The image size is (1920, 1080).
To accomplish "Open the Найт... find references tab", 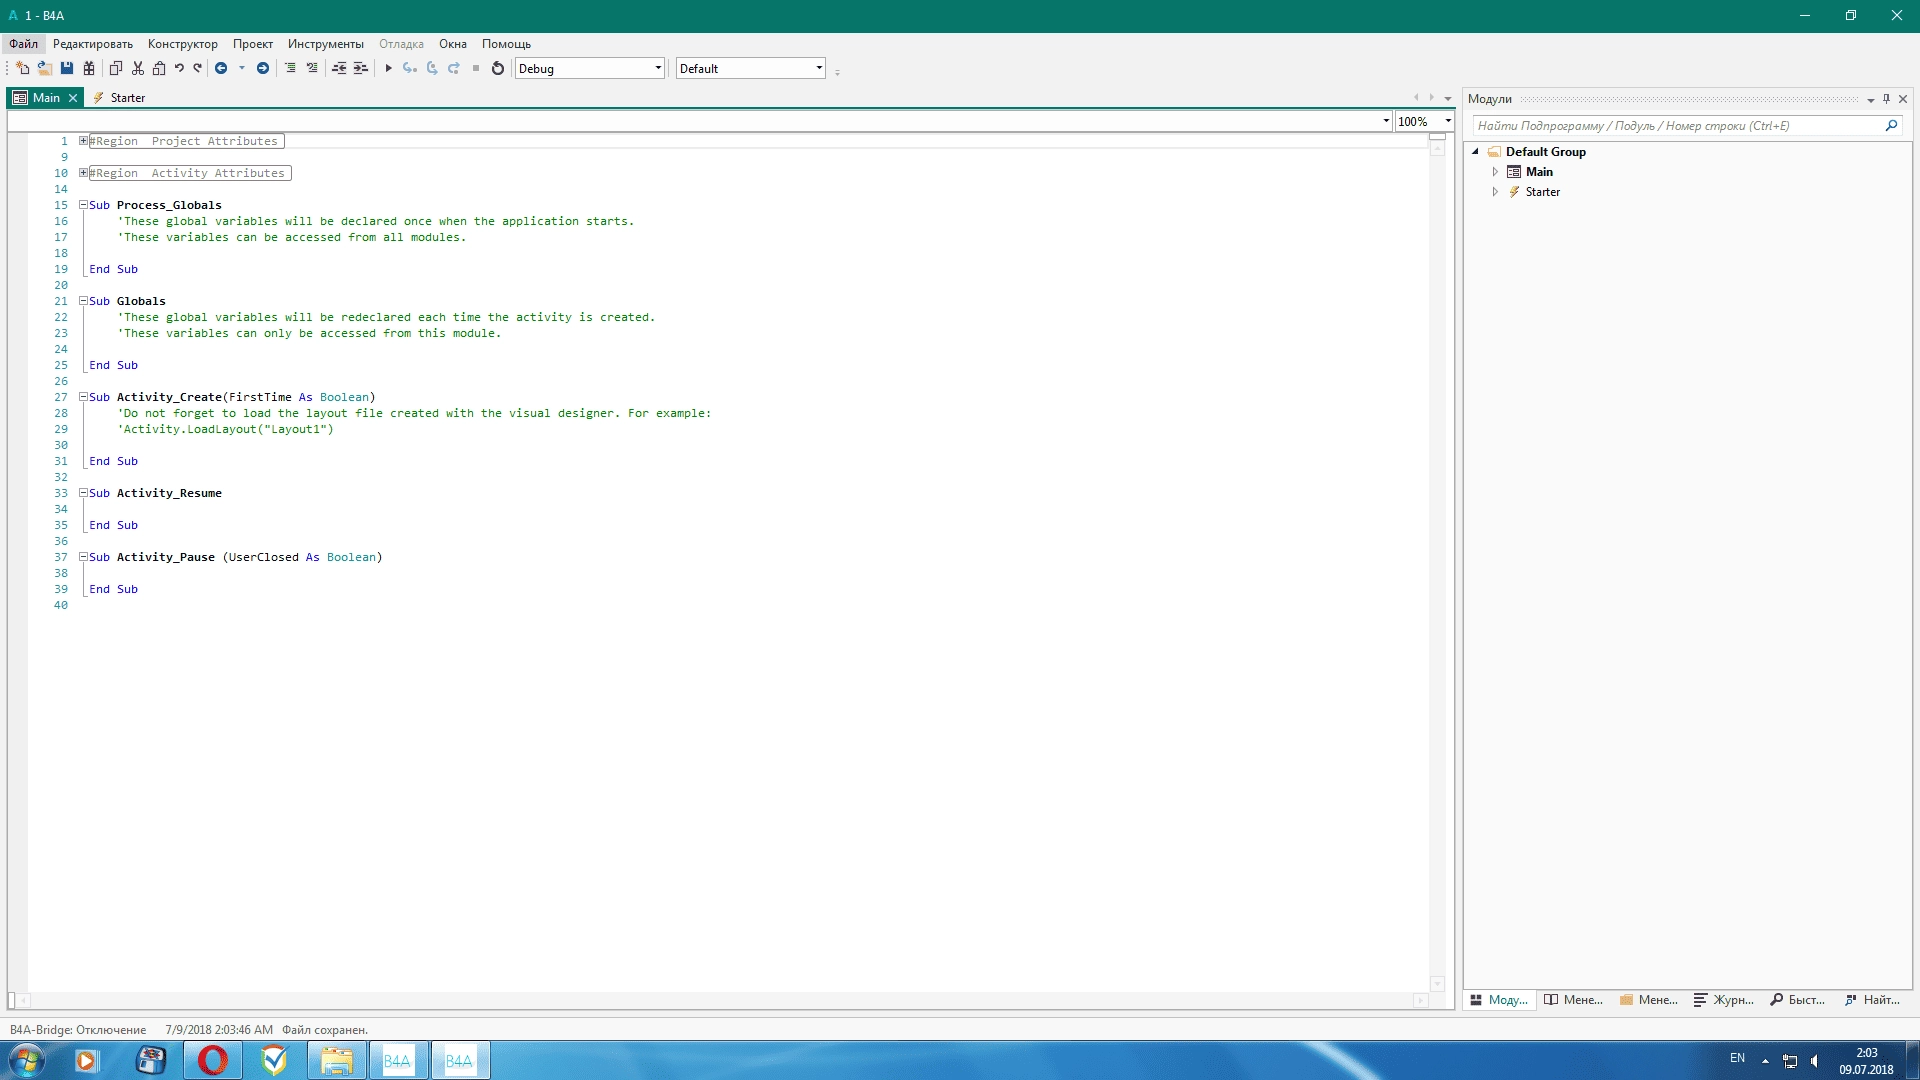I will tap(1873, 1000).
